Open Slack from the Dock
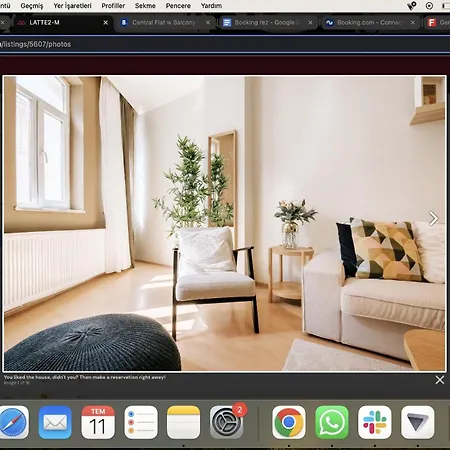The image size is (450, 450). pos(375,422)
